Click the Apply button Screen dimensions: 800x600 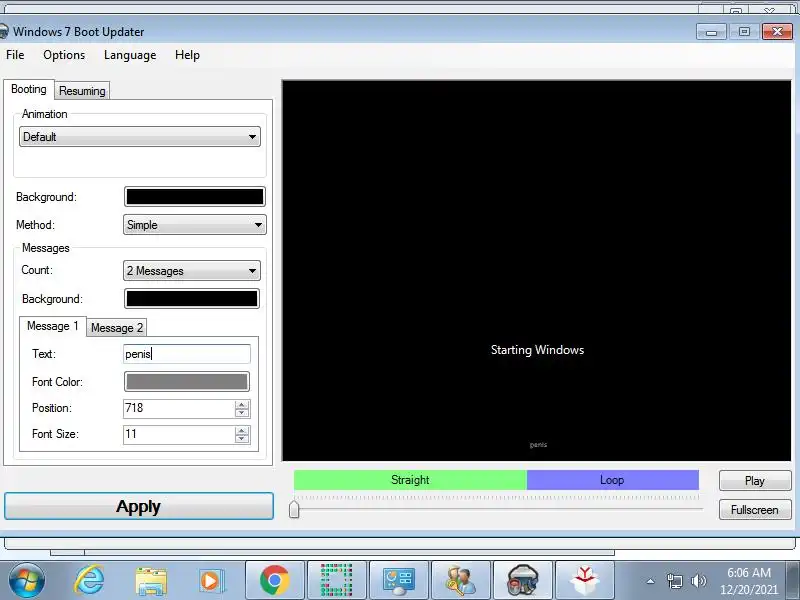(x=139, y=506)
